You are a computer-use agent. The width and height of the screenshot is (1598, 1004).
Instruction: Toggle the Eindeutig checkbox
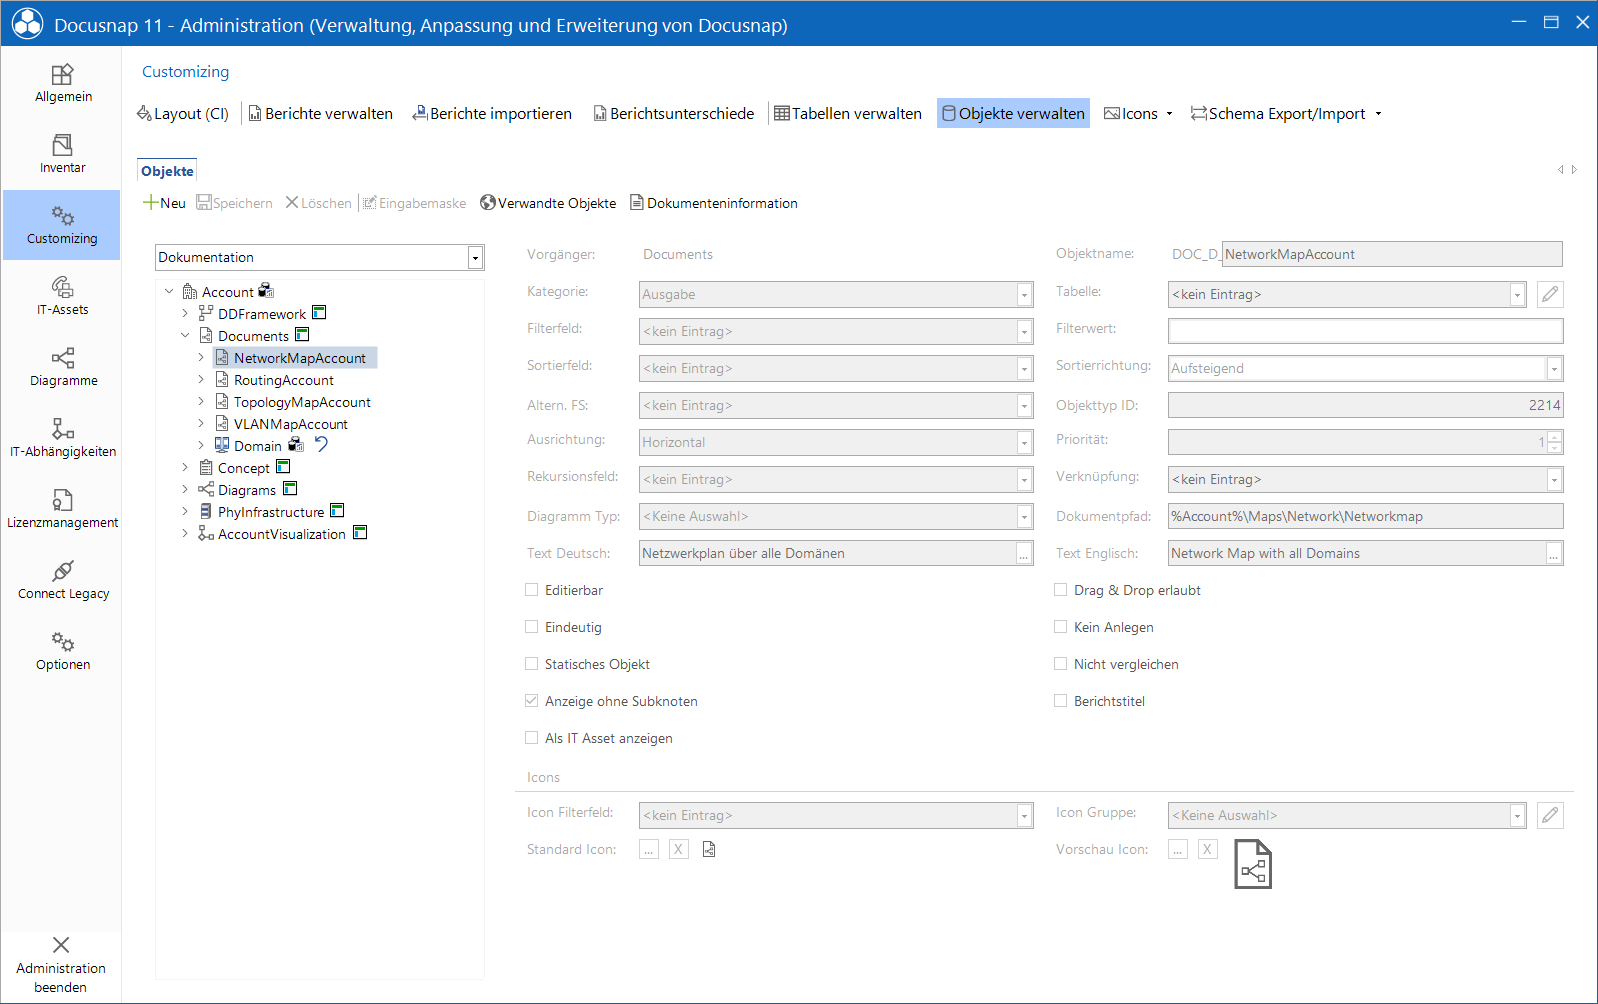532,627
